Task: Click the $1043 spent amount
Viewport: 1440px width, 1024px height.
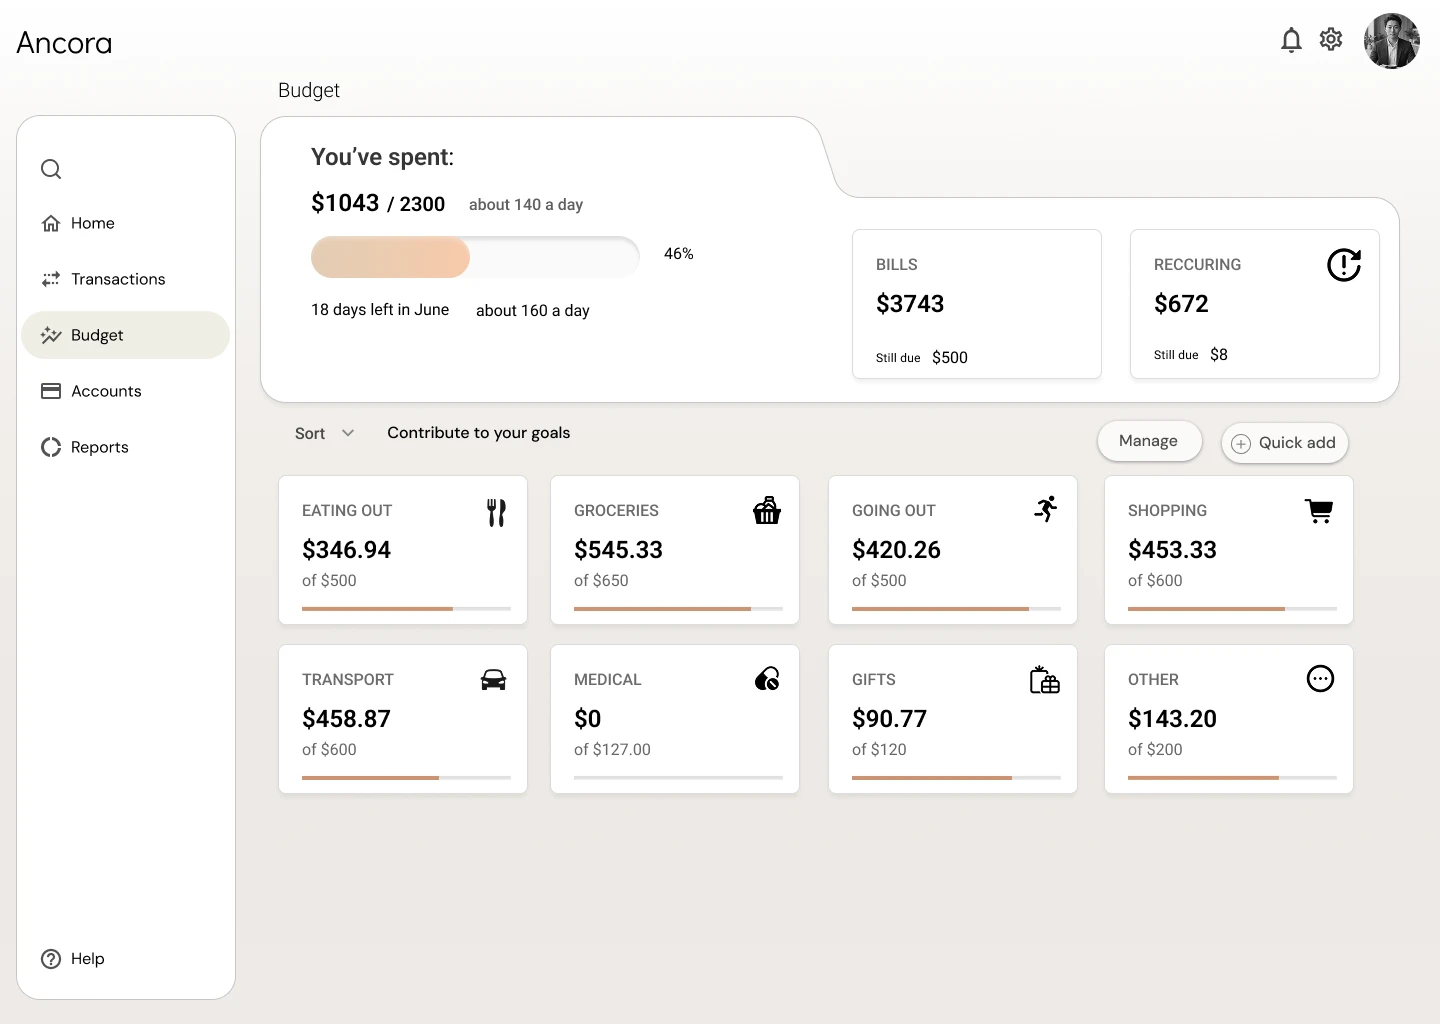Action: click(x=345, y=203)
